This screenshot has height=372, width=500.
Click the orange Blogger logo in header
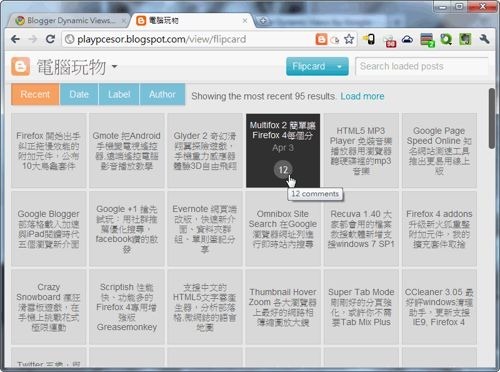pyautogui.click(x=21, y=66)
